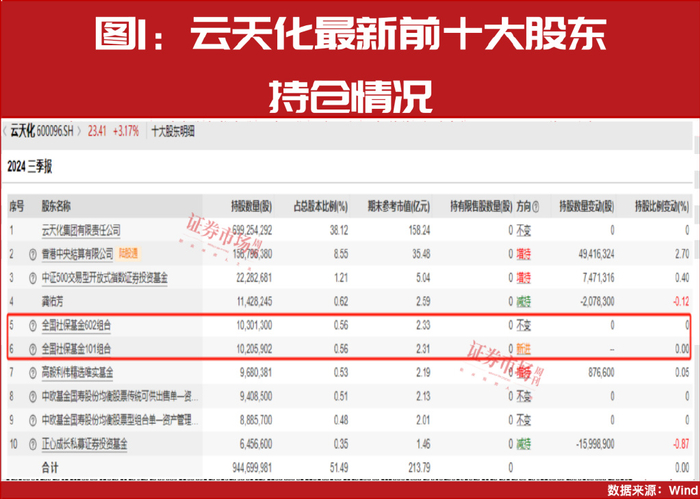Click the 合计 total row label
Viewport: 700px width, 499px height.
pyautogui.click(x=50, y=468)
